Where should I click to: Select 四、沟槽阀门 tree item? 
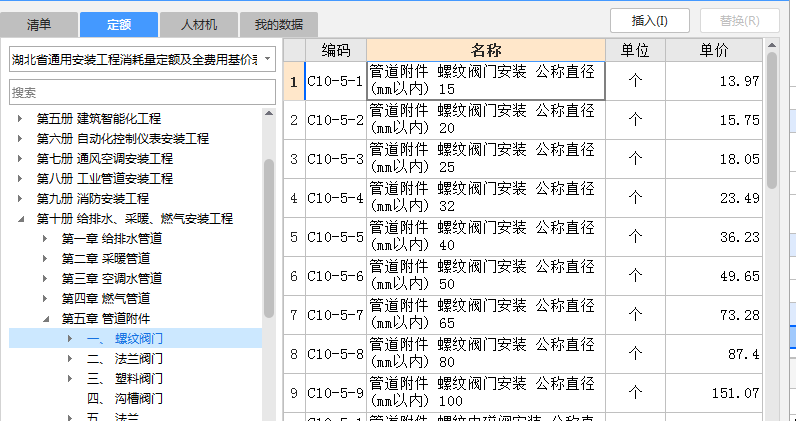click(124, 399)
